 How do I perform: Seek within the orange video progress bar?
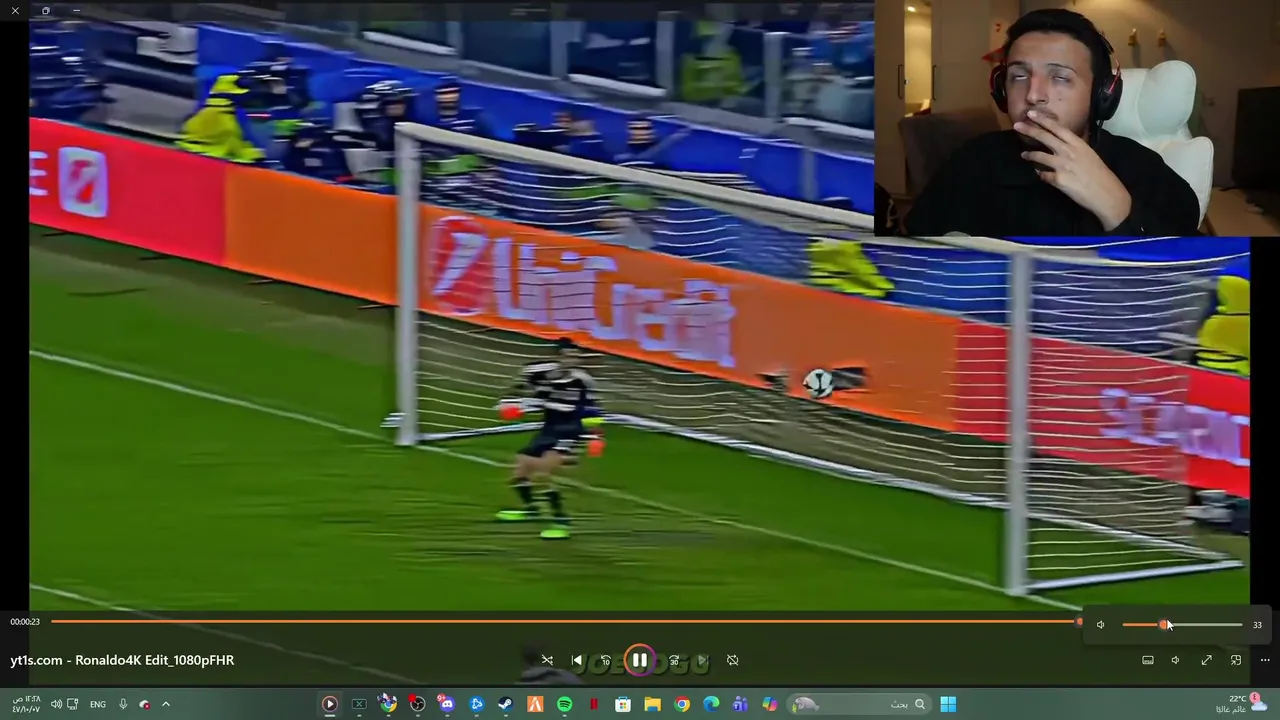566,622
